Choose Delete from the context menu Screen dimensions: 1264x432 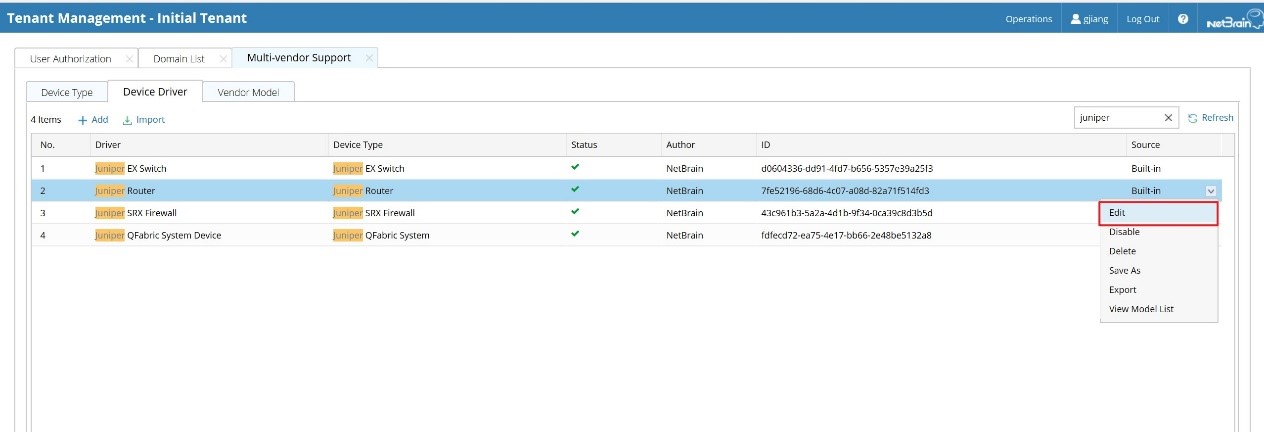[1158, 251]
